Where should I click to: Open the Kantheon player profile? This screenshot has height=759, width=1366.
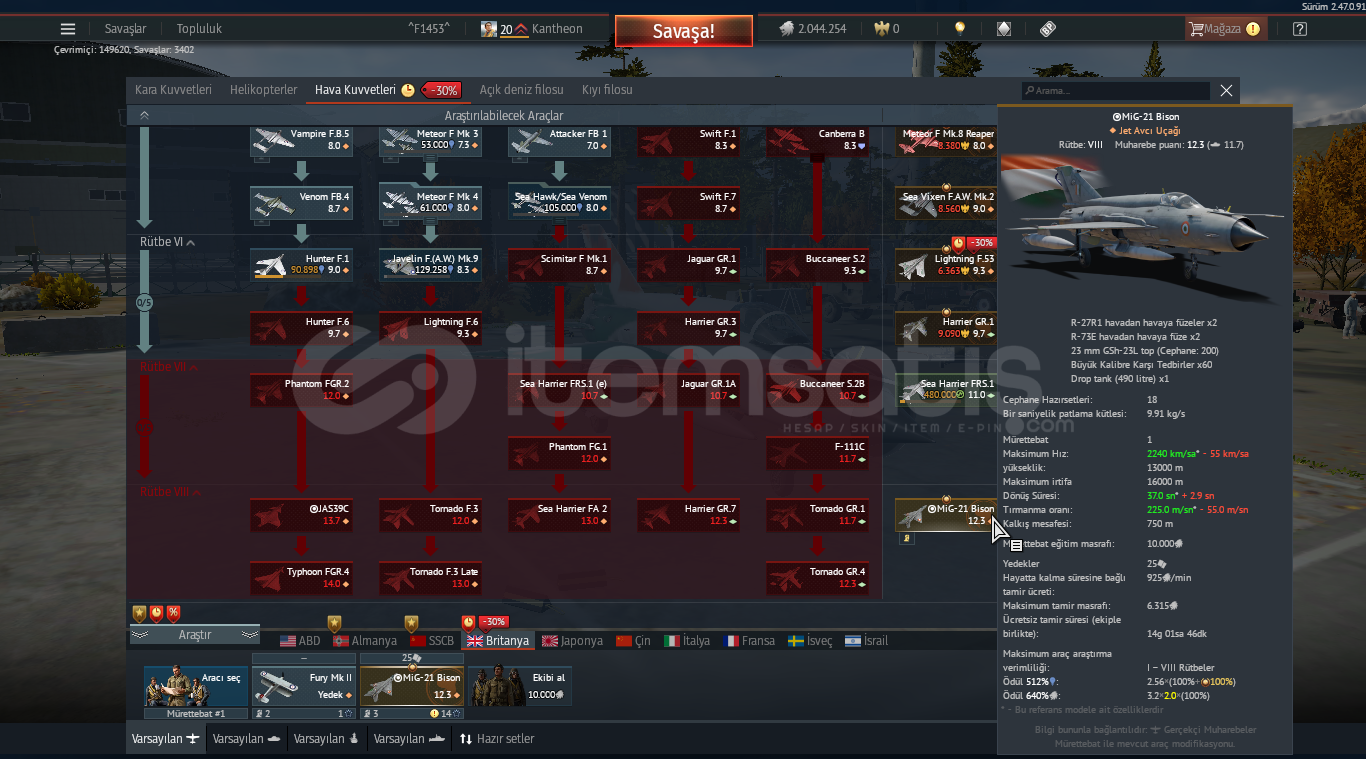point(532,29)
